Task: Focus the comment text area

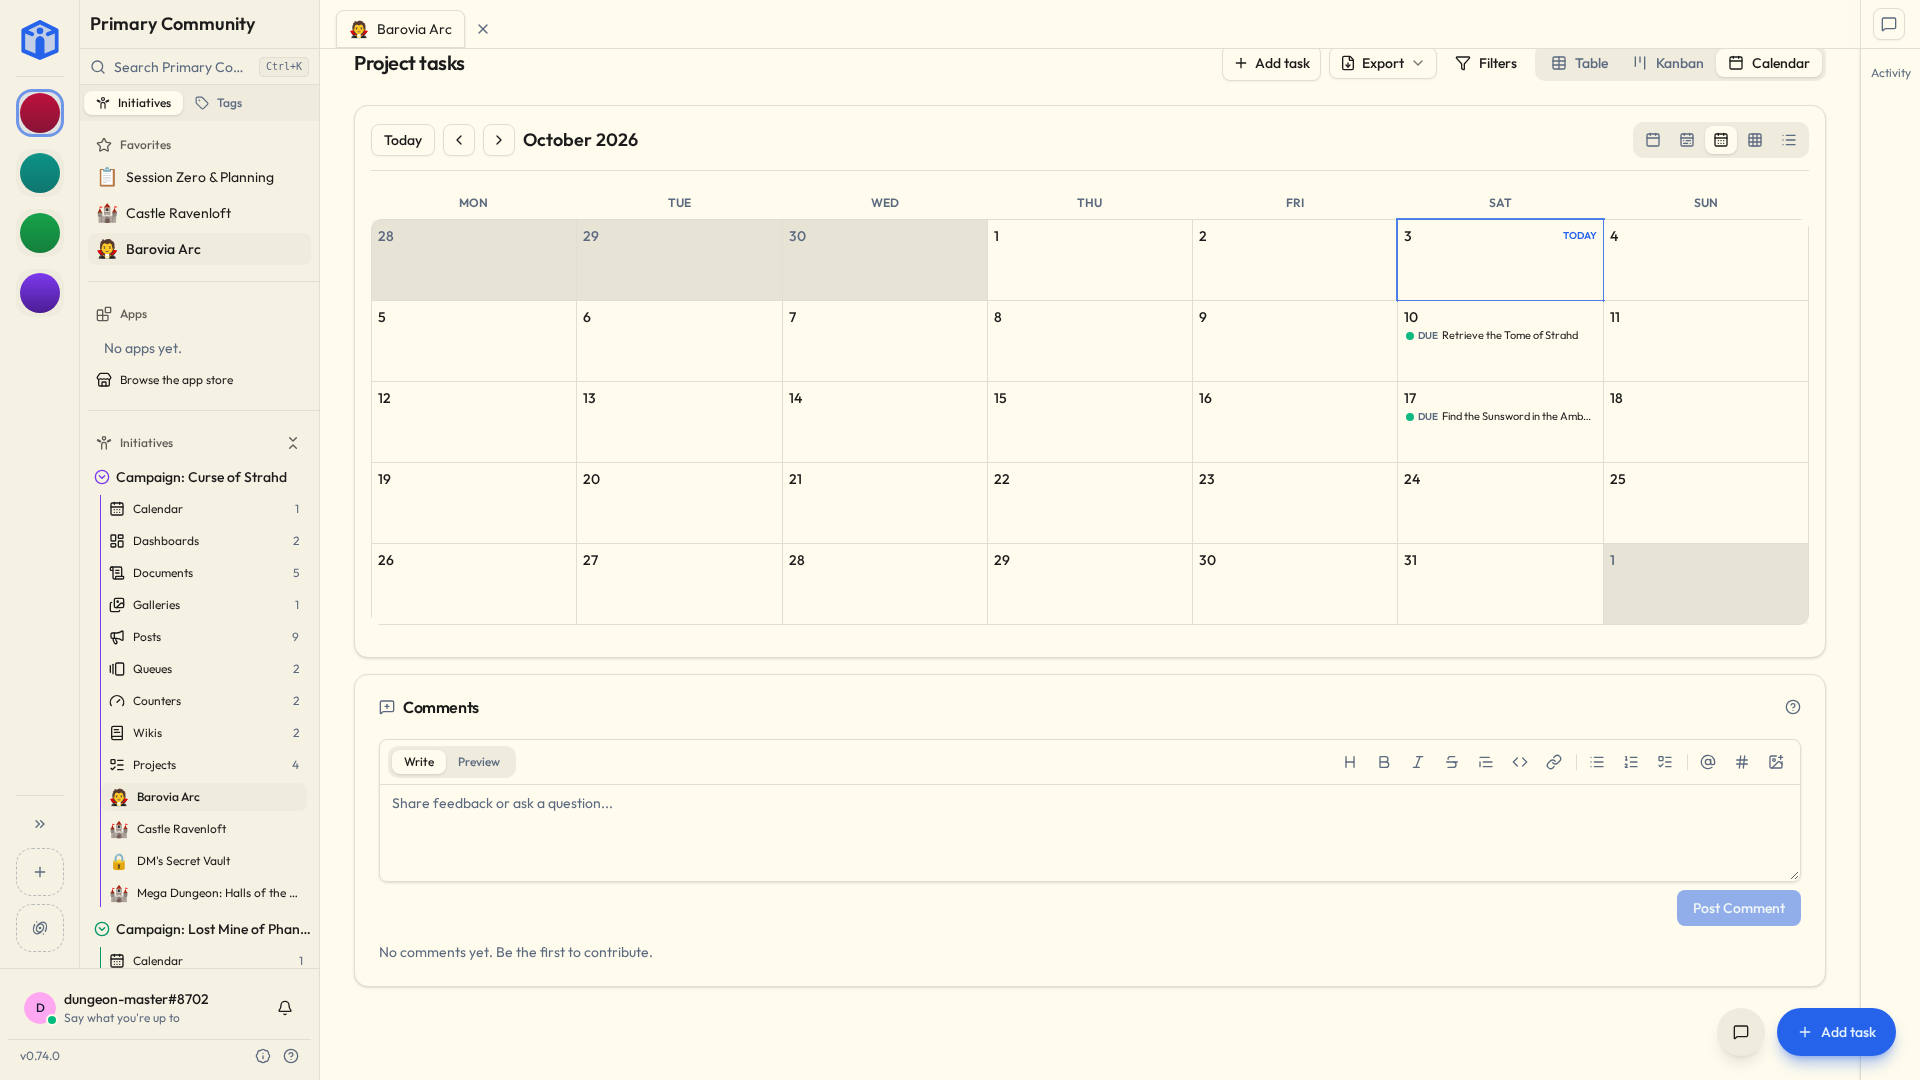Action: (1090, 833)
